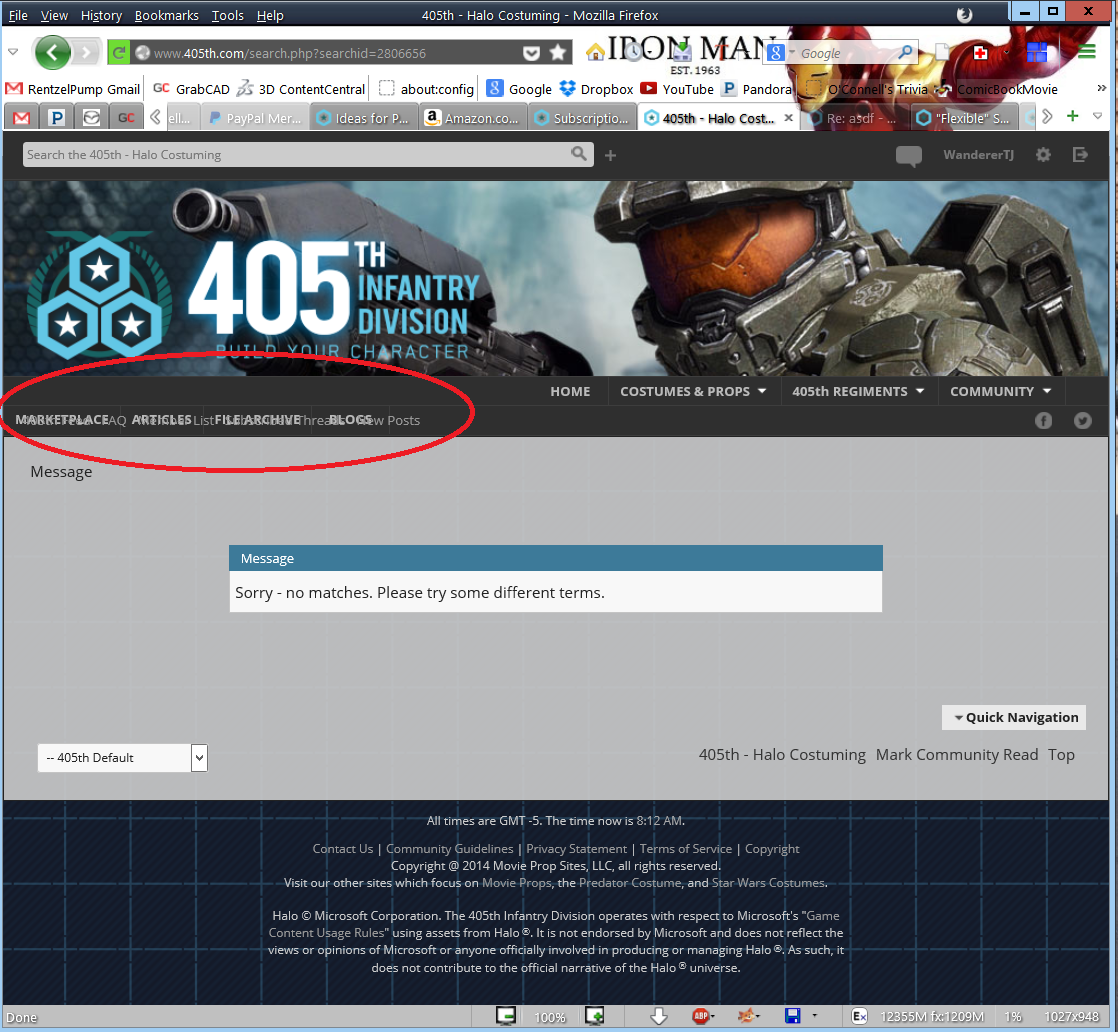
Task: Zoom out with the status bar monitor-minus icon
Action: point(506,1016)
